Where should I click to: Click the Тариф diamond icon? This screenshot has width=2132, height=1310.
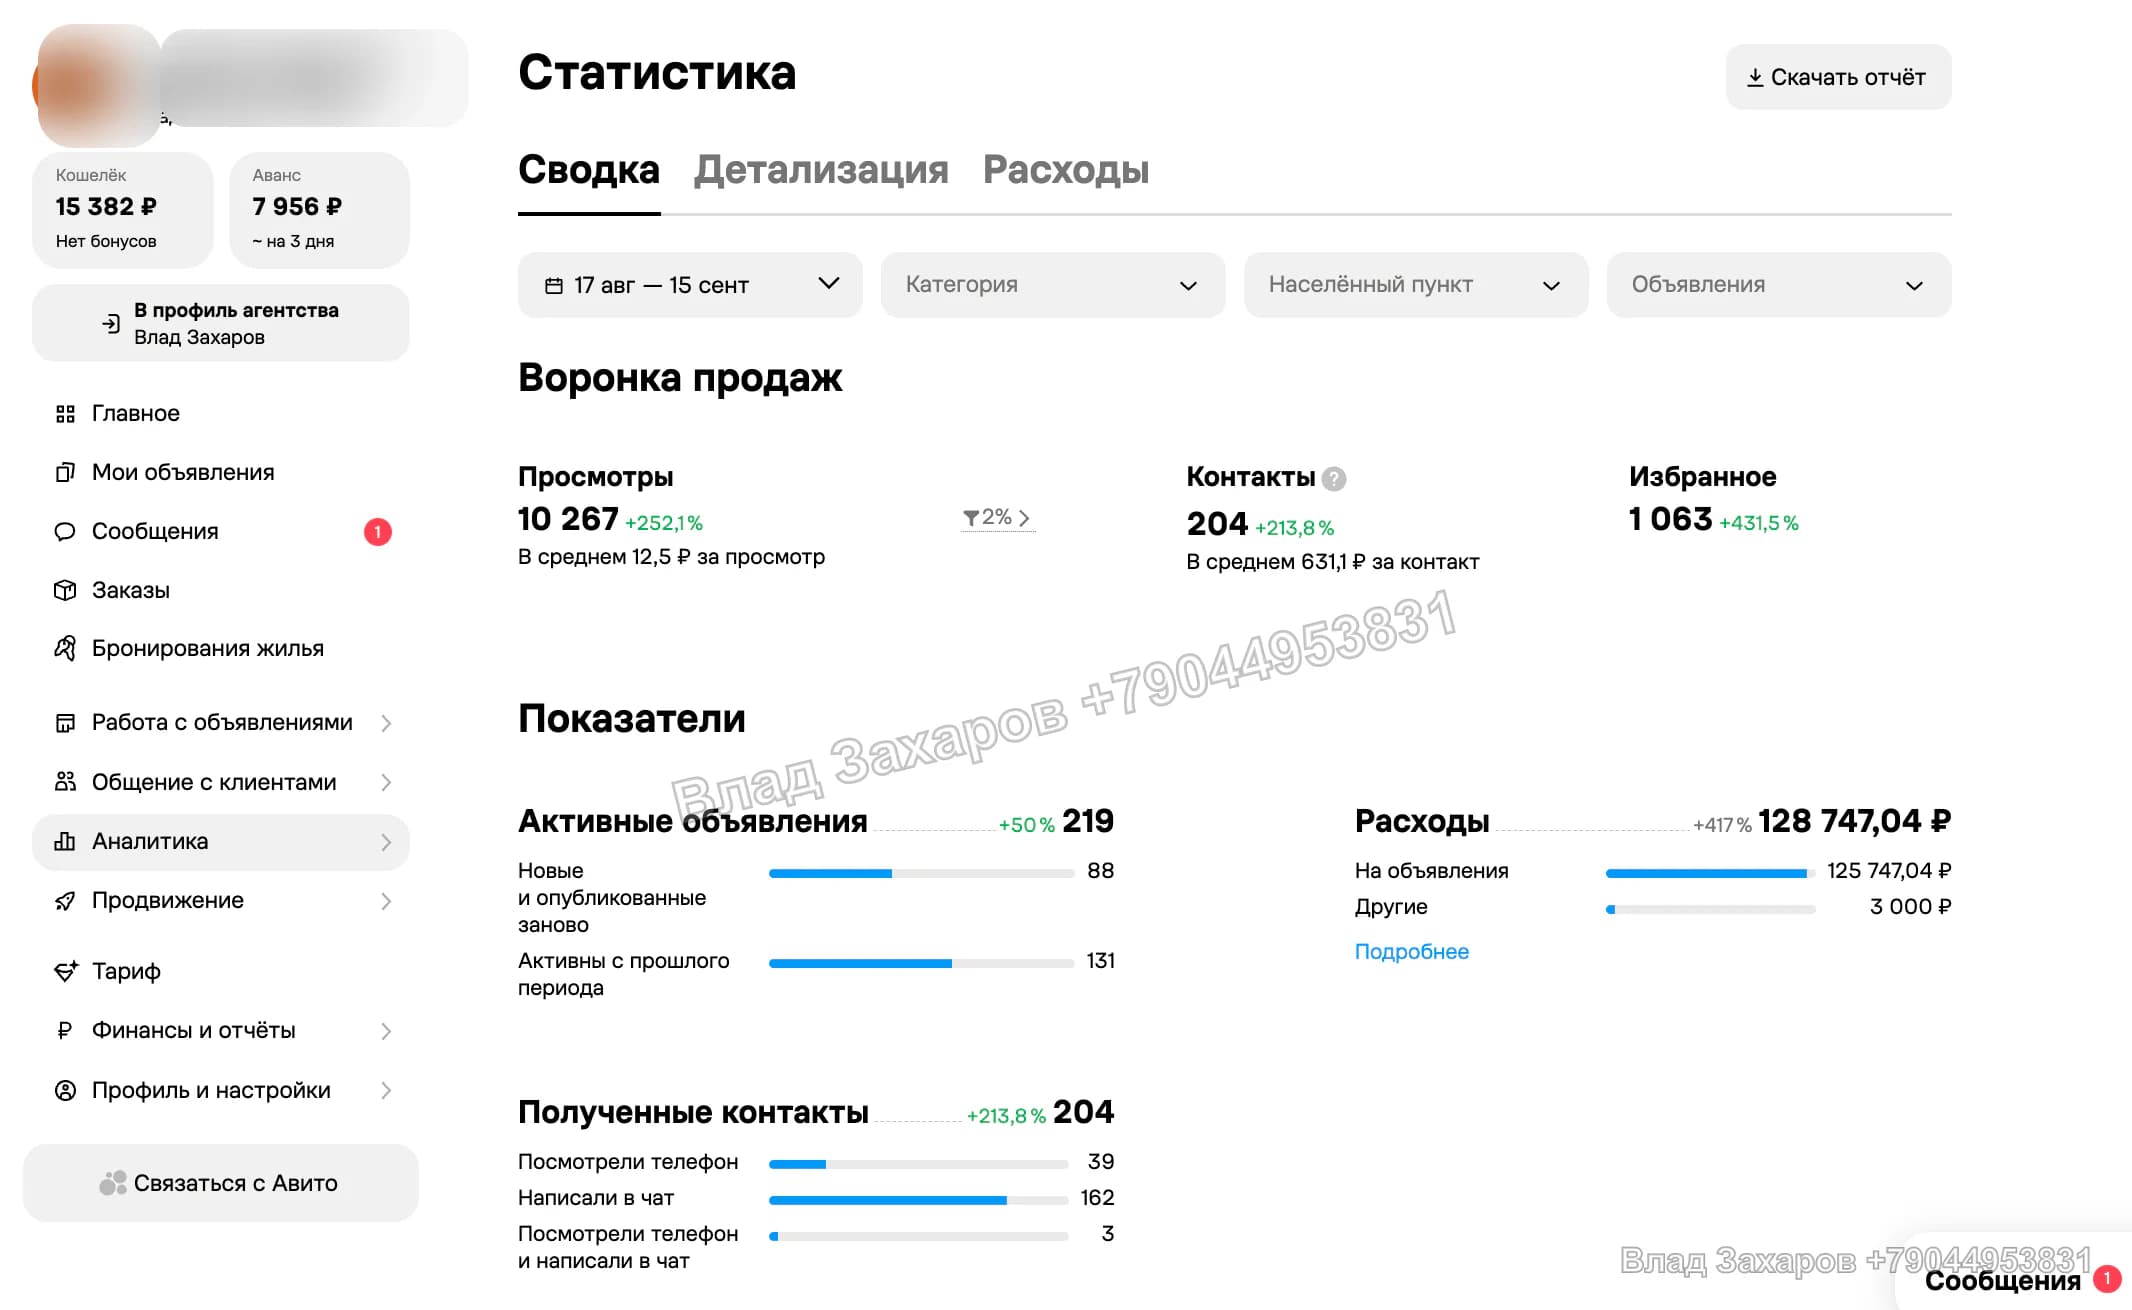coord(65,971)
